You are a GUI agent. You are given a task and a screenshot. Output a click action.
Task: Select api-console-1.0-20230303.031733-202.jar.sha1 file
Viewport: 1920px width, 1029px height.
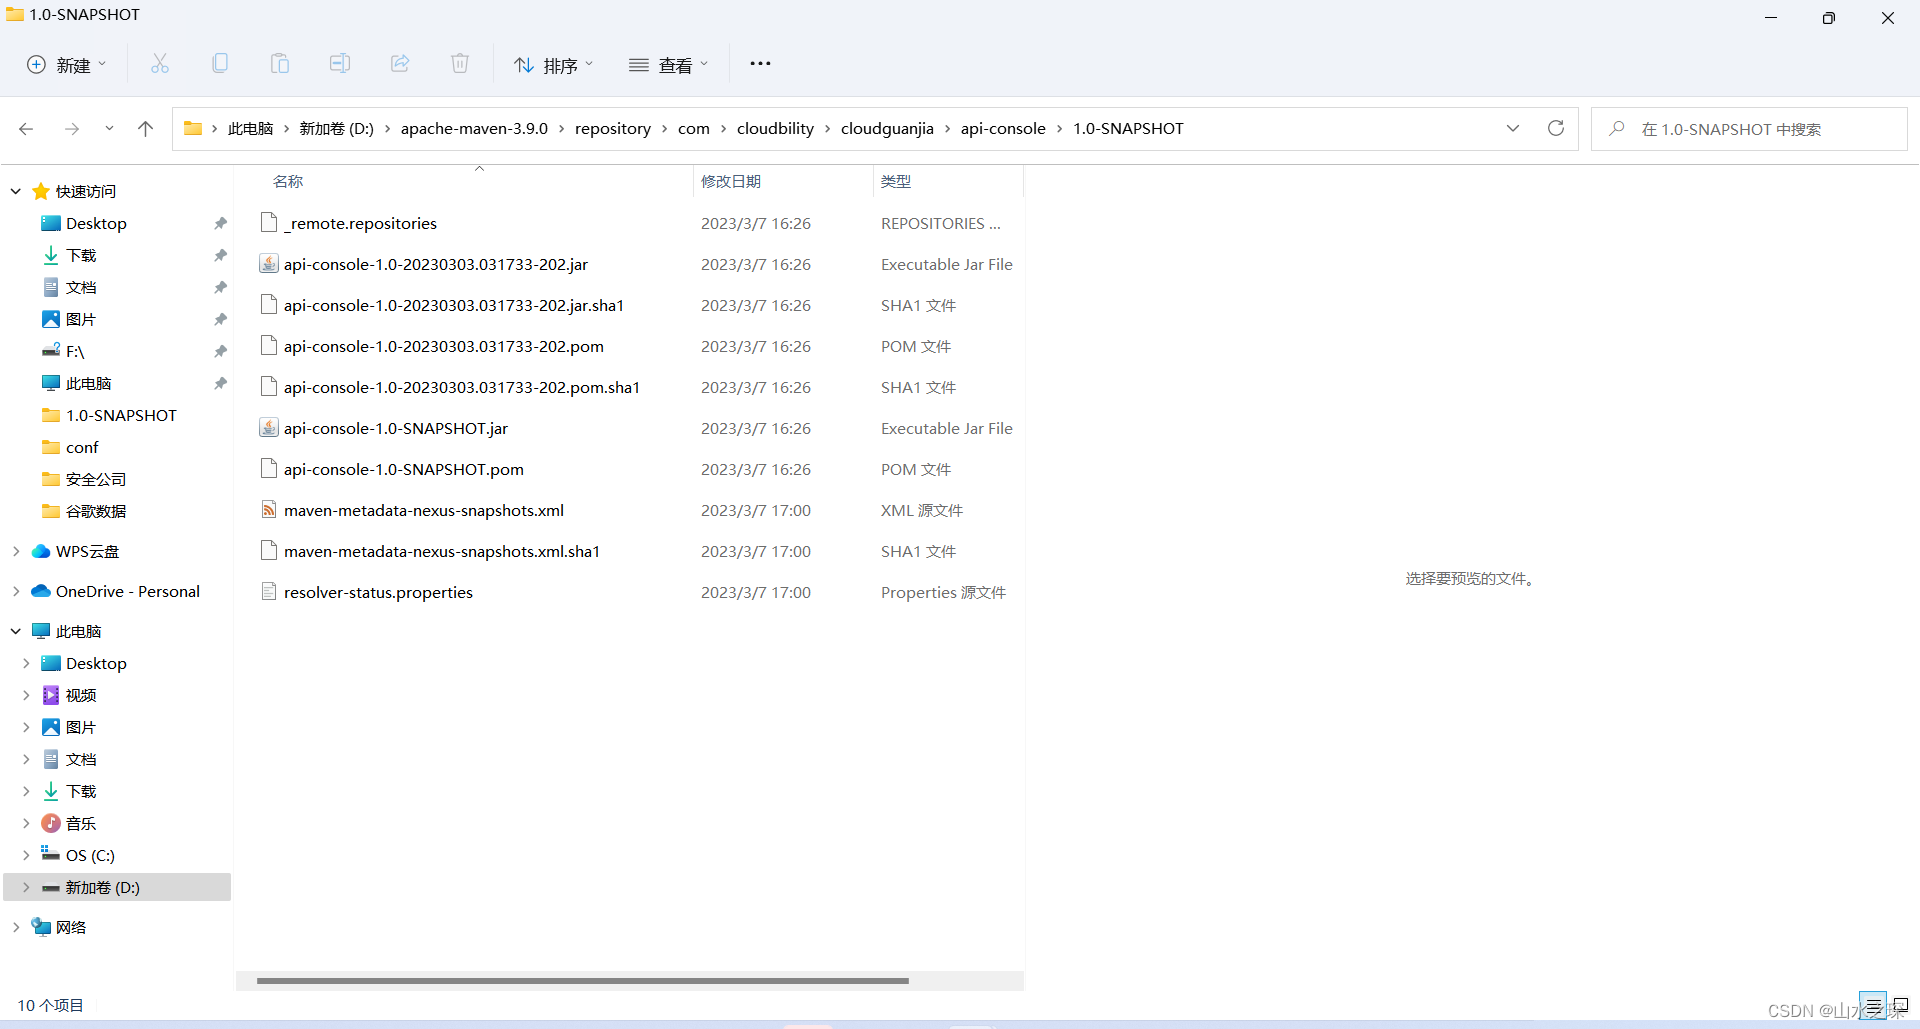coord(453,305)
